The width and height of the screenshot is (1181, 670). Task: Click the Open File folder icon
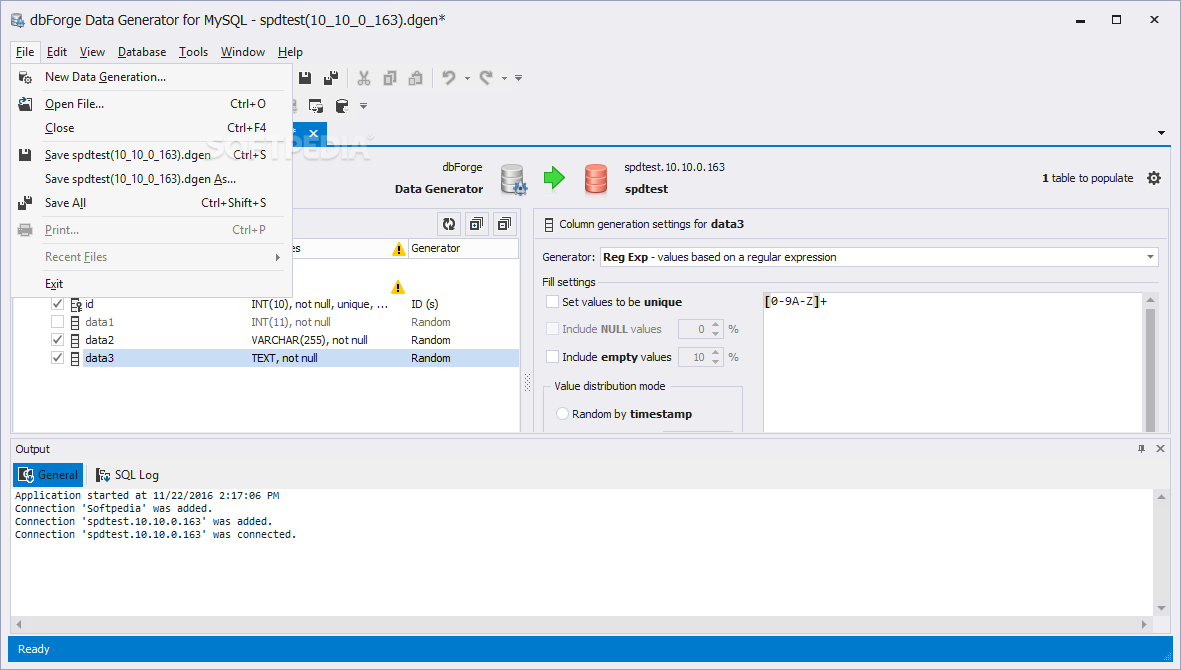tap(25, 104)
